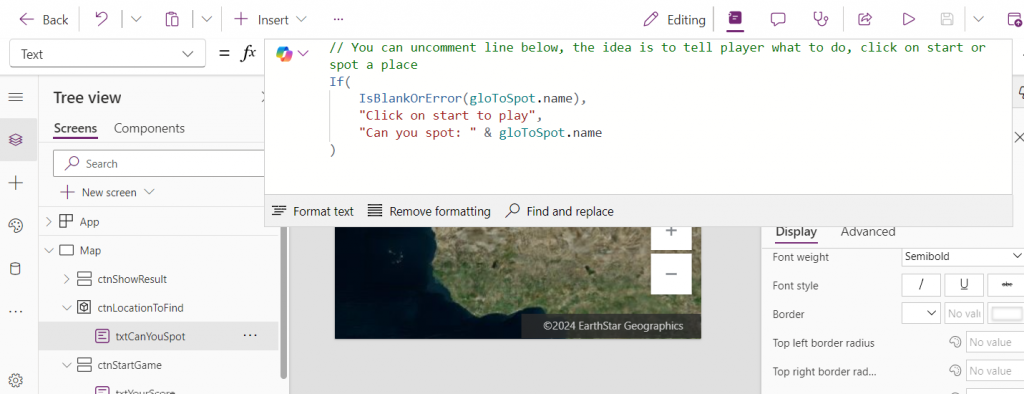The width and height of the screenshot is (1024, 394).
Task: Click the Save icon
Action: [947, 20]
